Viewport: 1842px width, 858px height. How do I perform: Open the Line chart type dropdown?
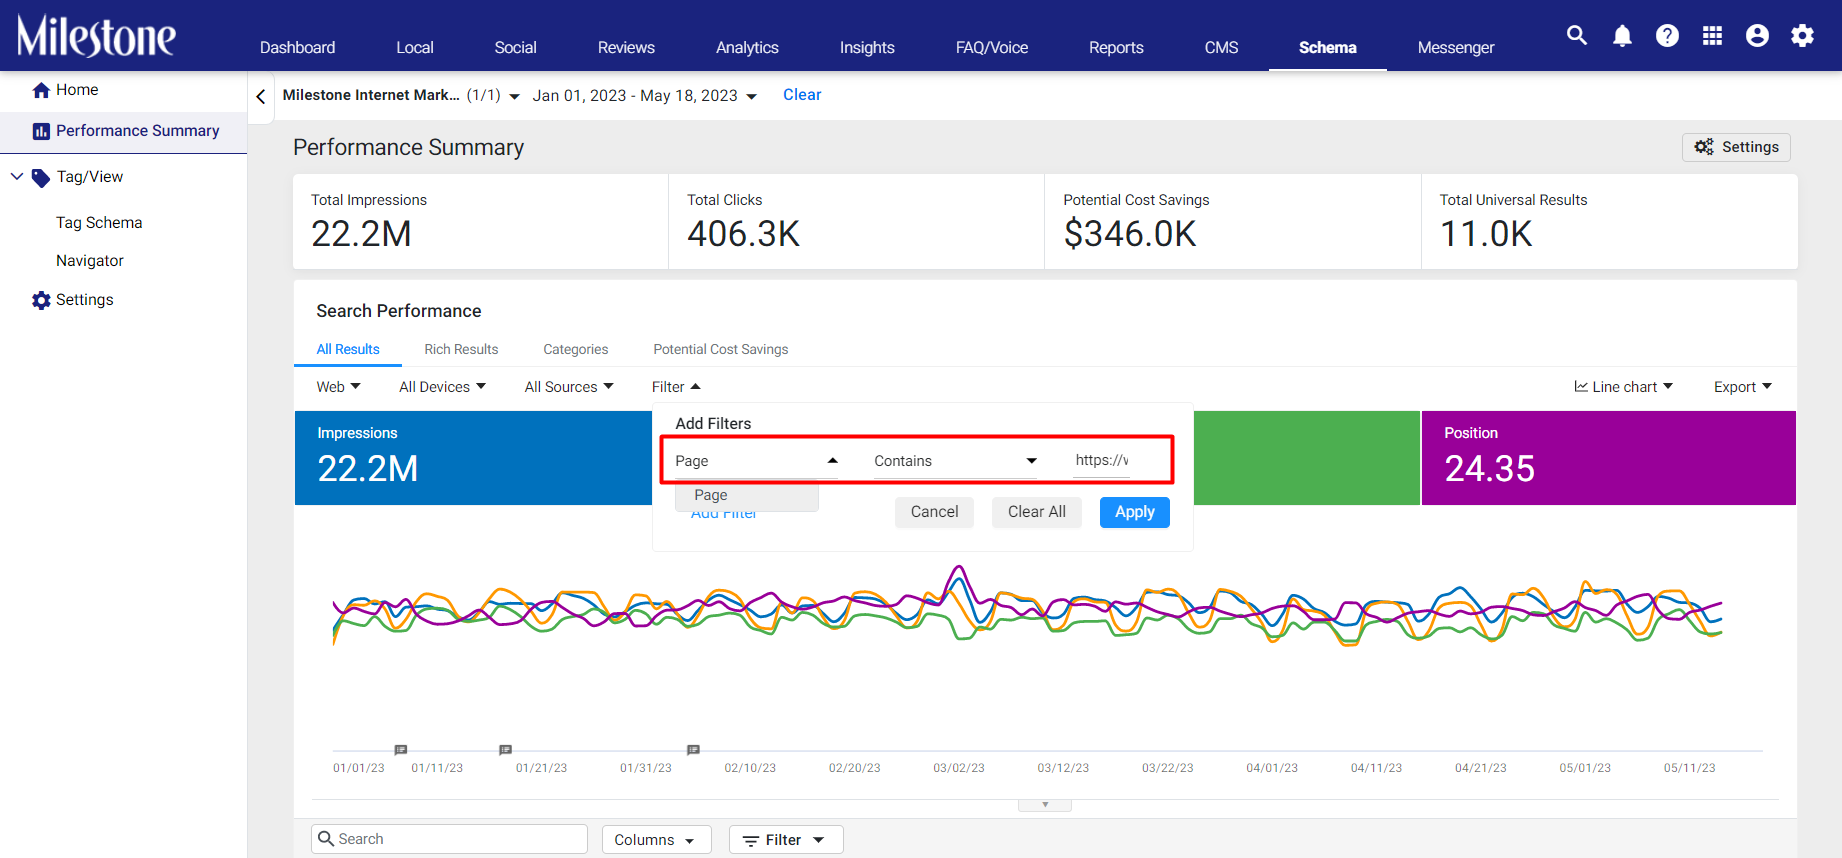1623,387
